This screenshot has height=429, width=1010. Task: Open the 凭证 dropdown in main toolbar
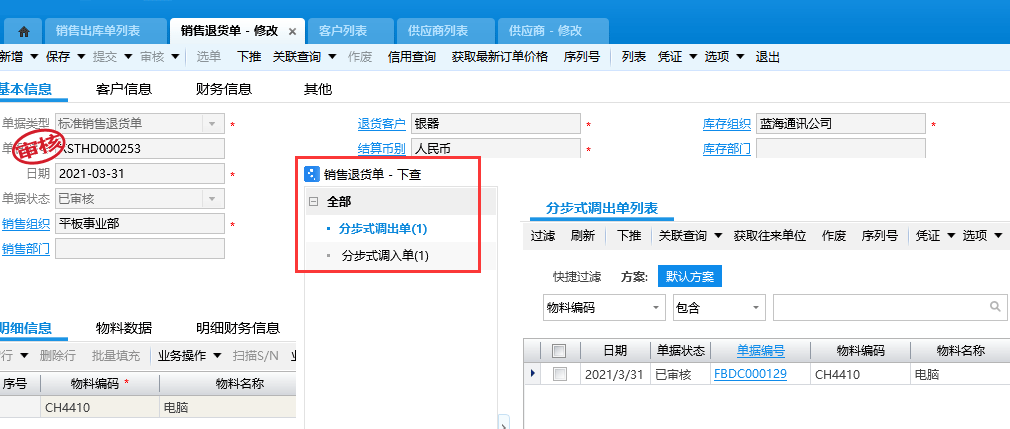click(x=693, y=57)
